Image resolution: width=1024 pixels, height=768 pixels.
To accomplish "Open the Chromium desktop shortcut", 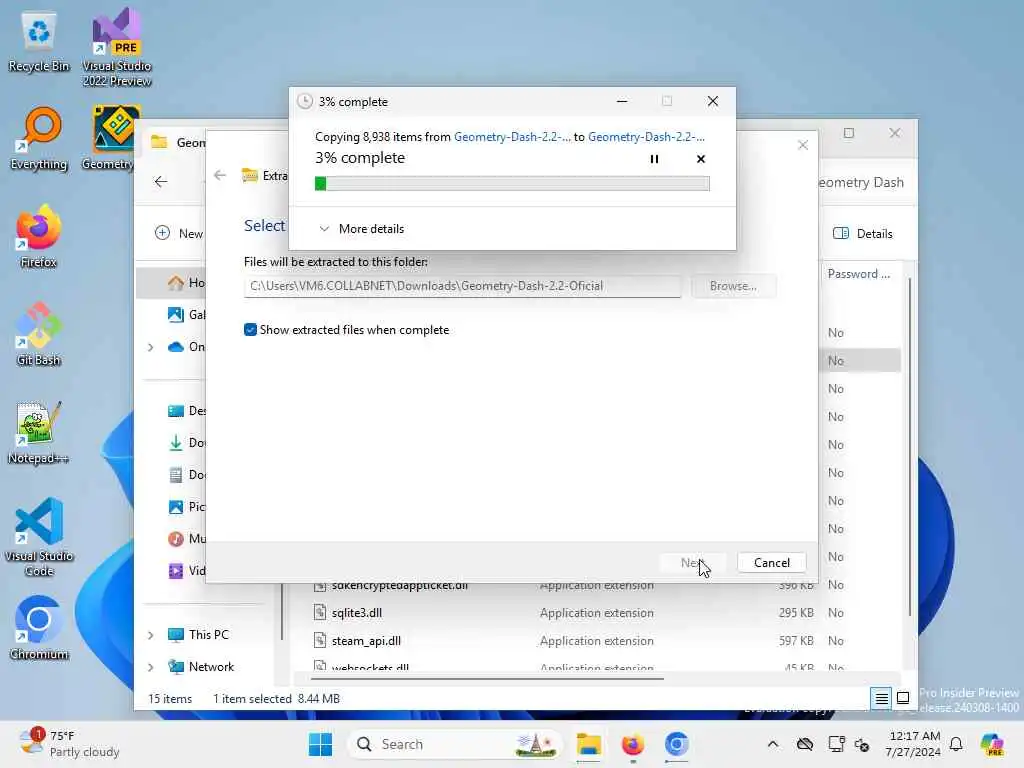I will [x=39, y=628].
